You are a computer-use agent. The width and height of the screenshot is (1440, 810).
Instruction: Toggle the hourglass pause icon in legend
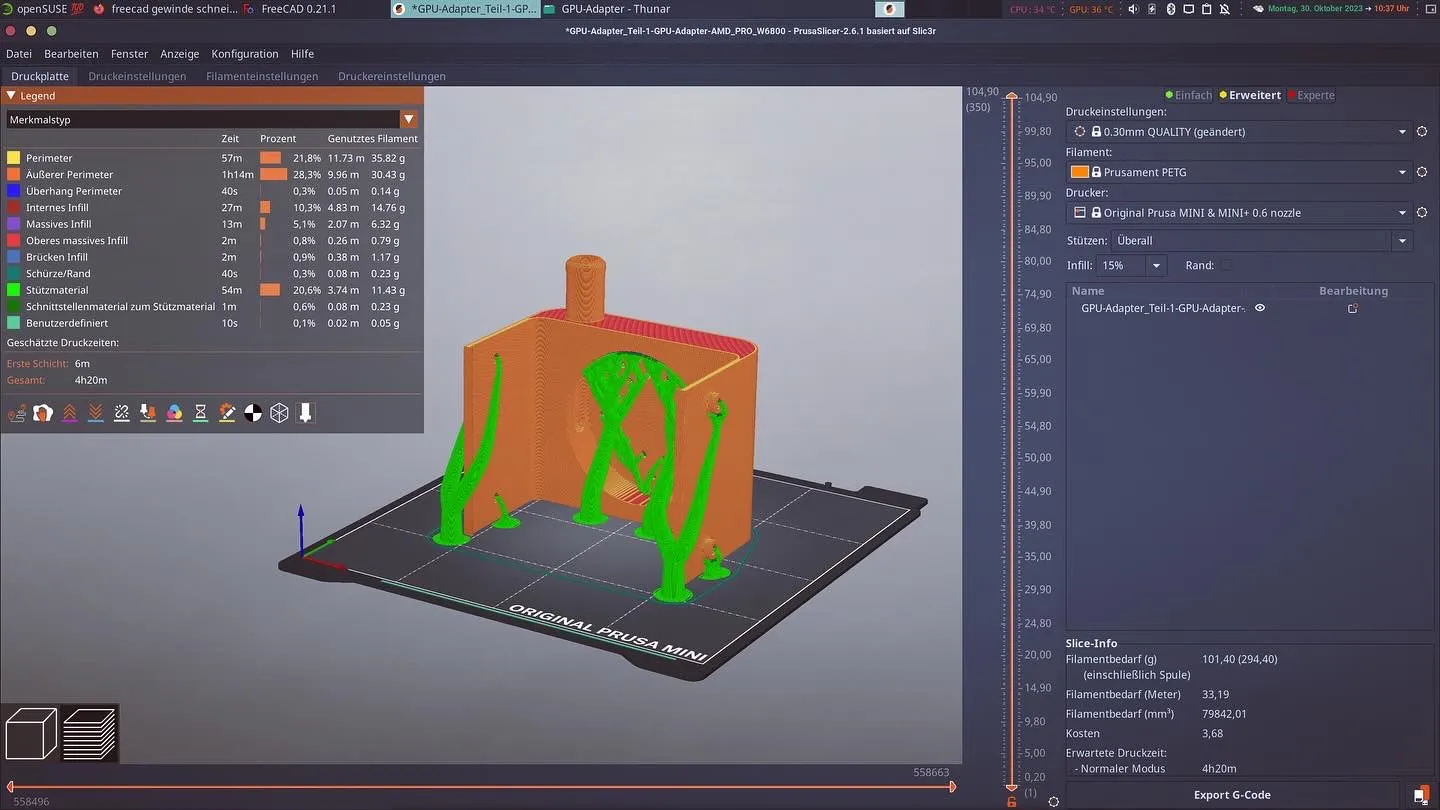pyautogui.click(x=200, y=412)
